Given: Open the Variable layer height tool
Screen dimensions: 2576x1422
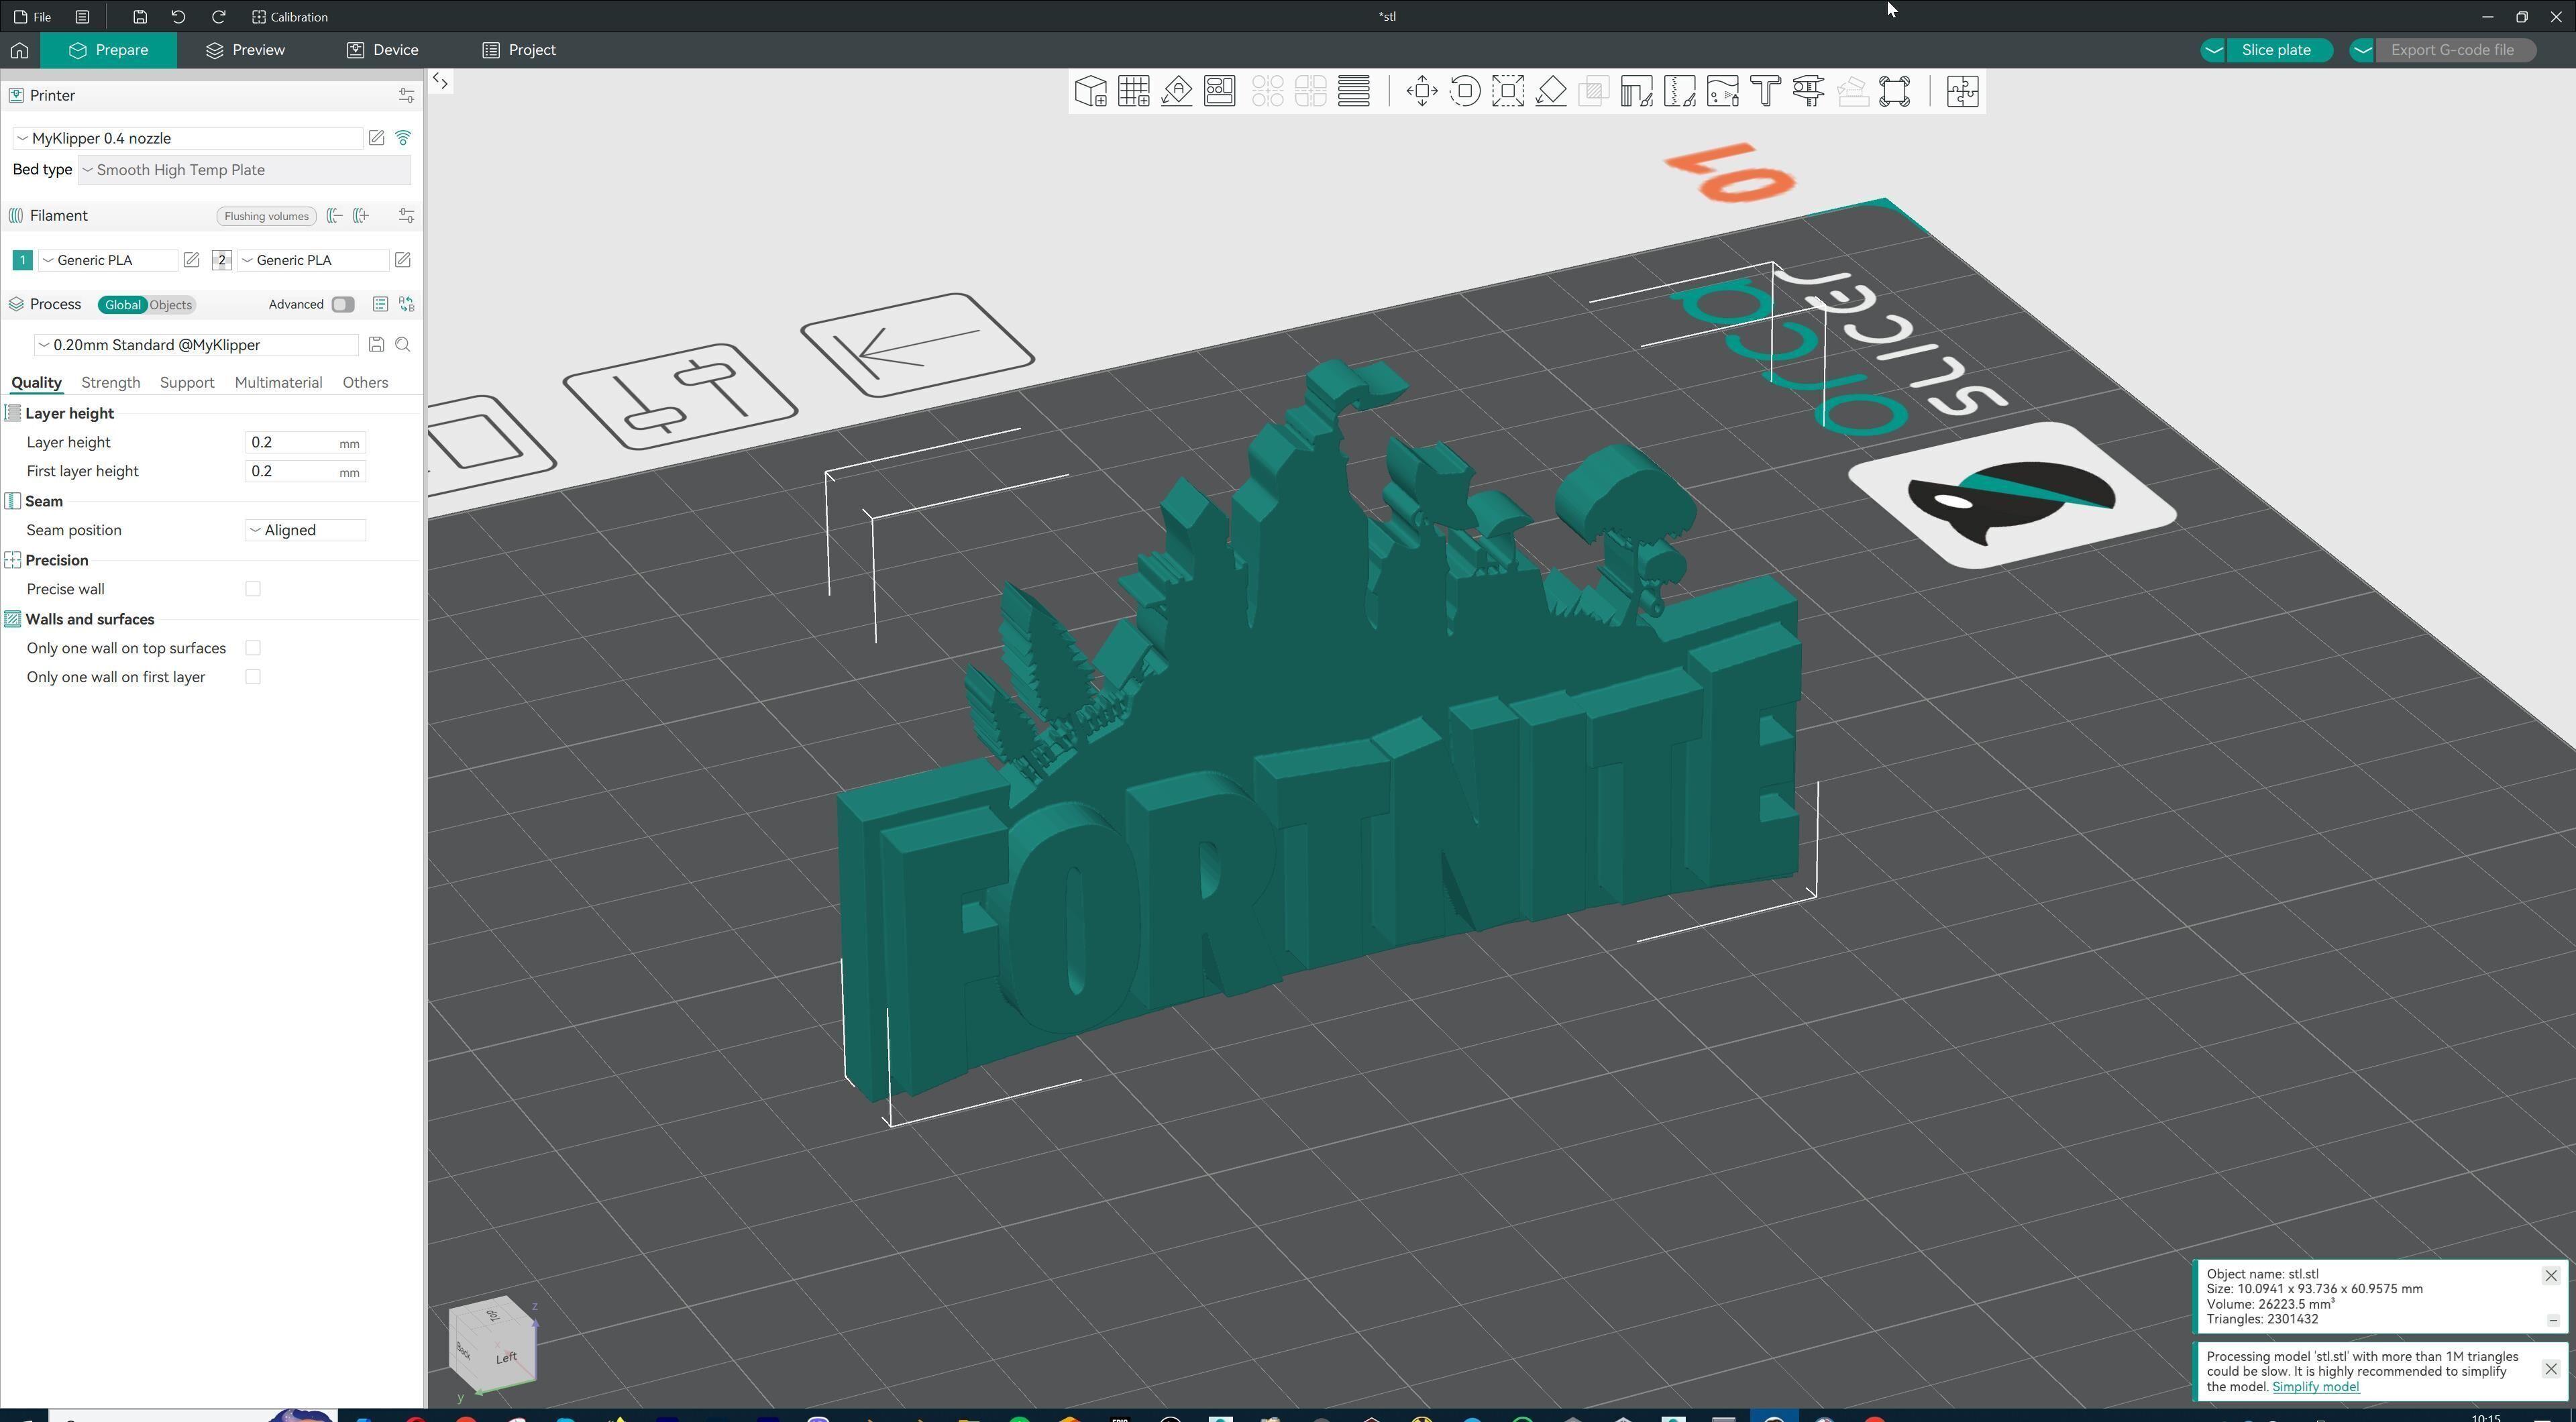Looking at the screenshot, I should (x=1354, y=91).
